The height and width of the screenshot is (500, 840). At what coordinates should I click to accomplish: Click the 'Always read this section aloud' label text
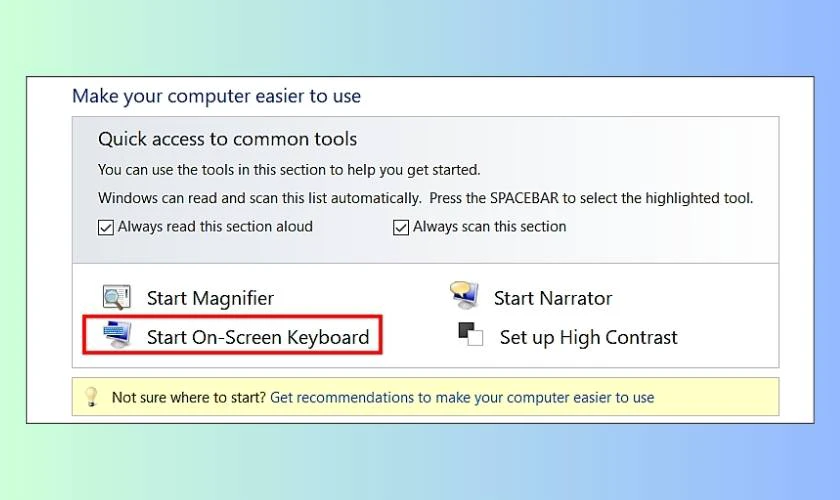pos(215,227)
